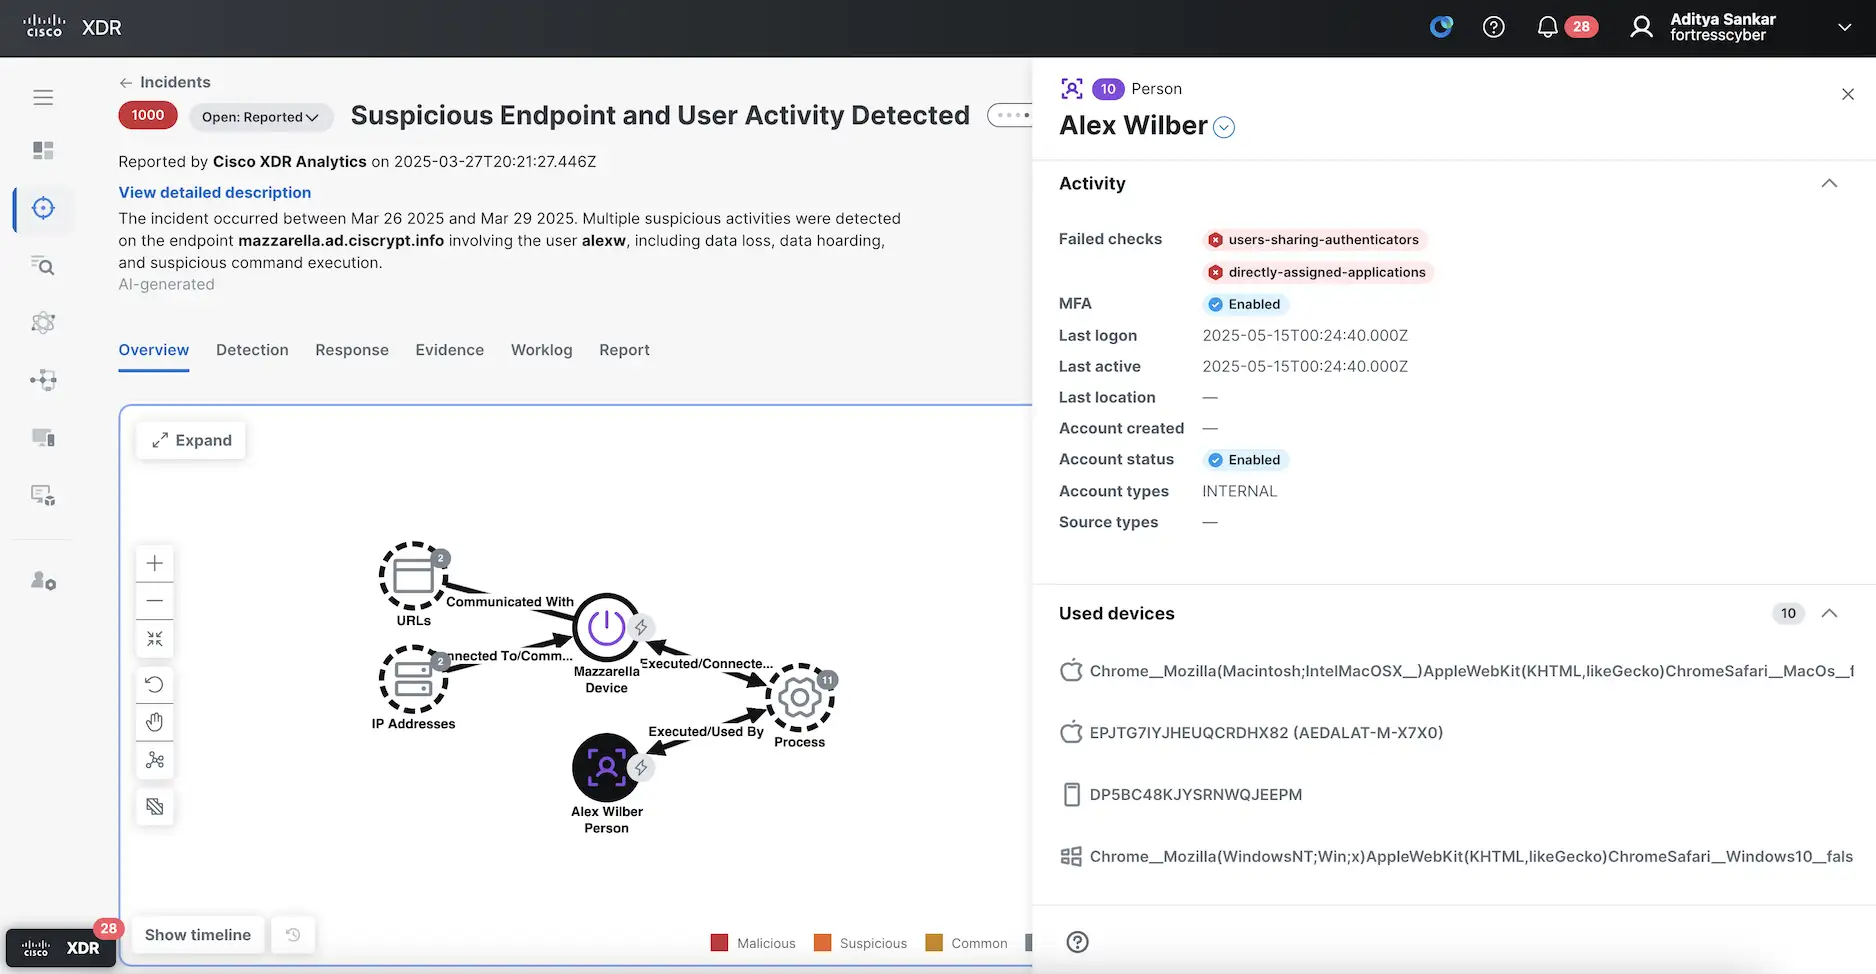
Task: Click the graph layout nodes icon
Action: pyautogui.click(x=155, y=760)
